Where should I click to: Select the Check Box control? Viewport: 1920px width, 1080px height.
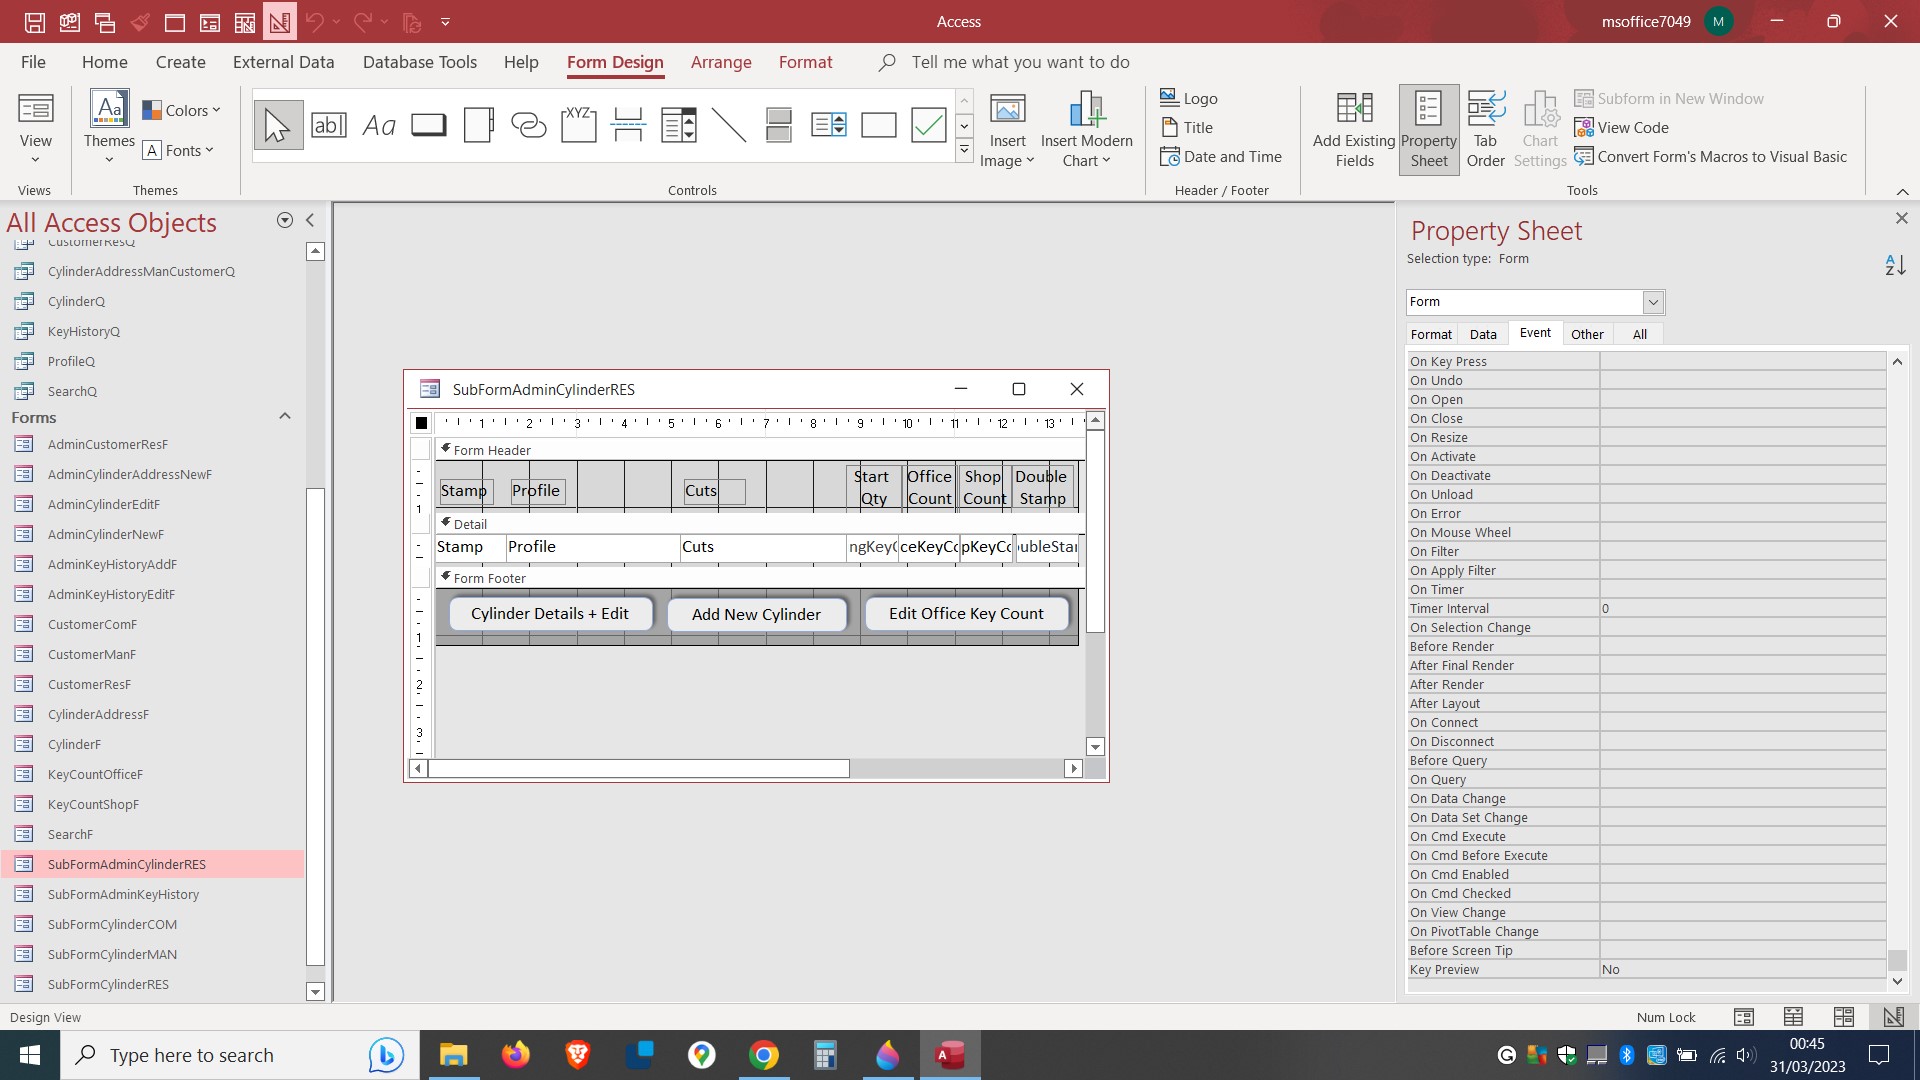click(x=927, y=124)
